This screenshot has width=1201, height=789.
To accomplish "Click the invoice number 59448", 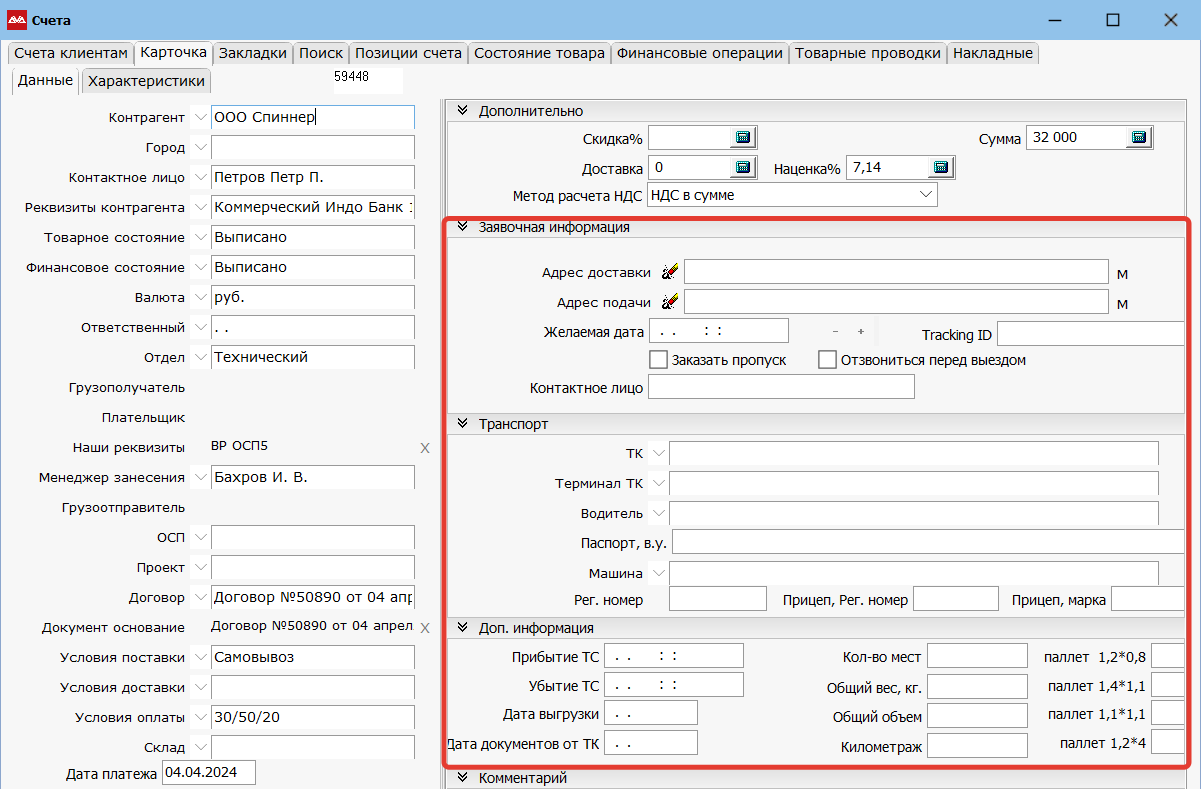I will tap(350, 75).
